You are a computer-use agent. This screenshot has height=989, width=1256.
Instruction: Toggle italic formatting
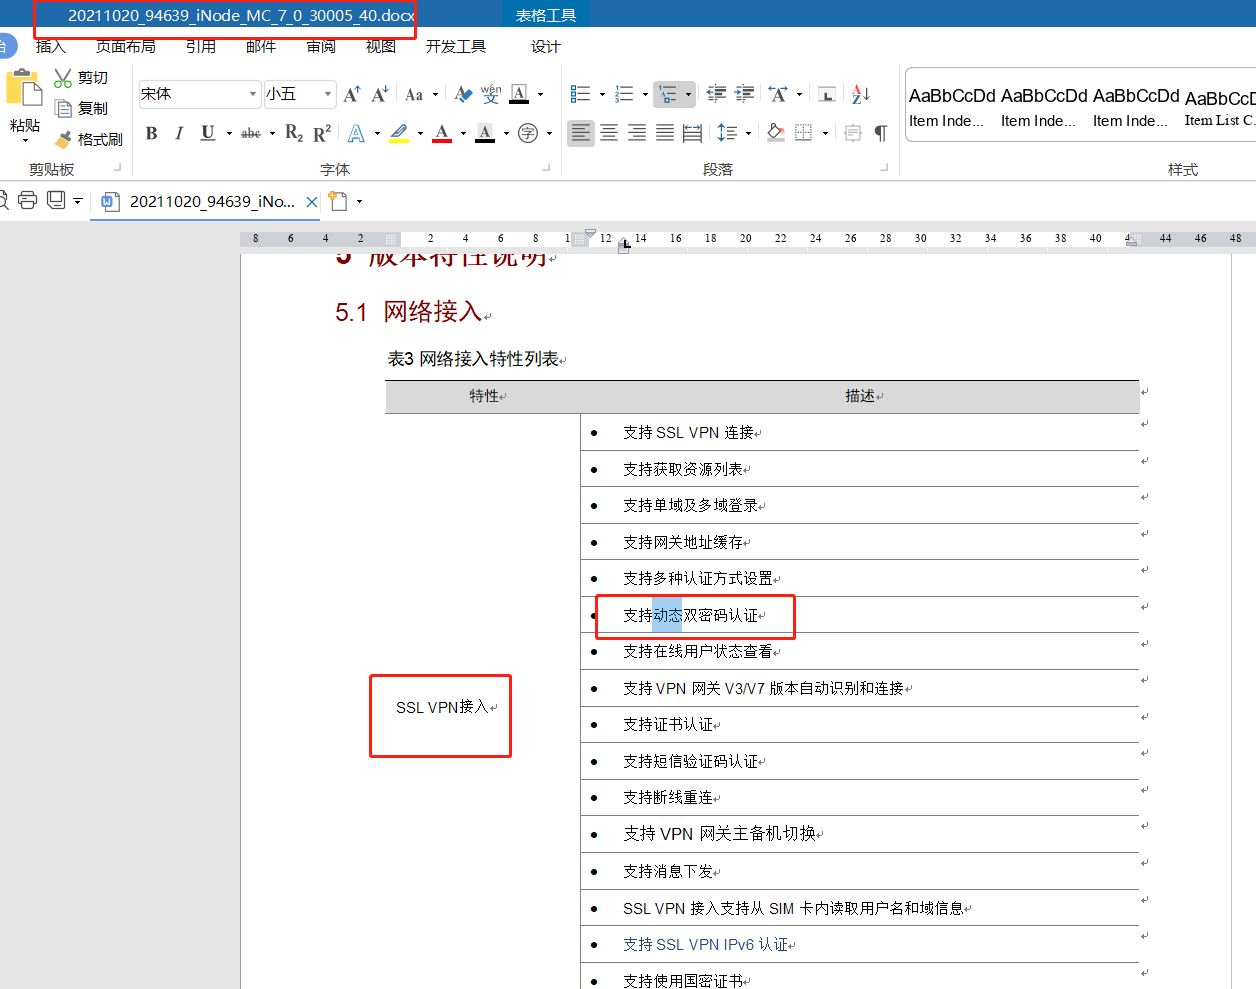tap(179, 133)
